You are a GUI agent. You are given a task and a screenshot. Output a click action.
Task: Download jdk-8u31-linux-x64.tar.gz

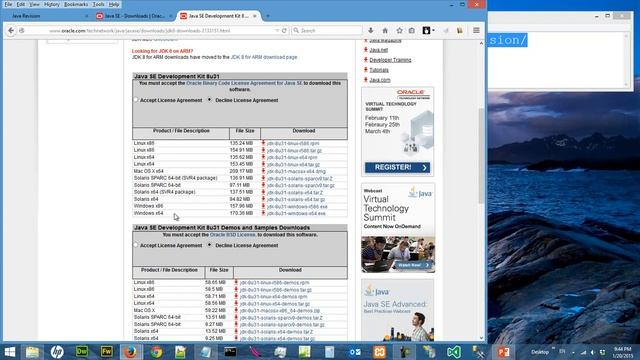[293, 164]
